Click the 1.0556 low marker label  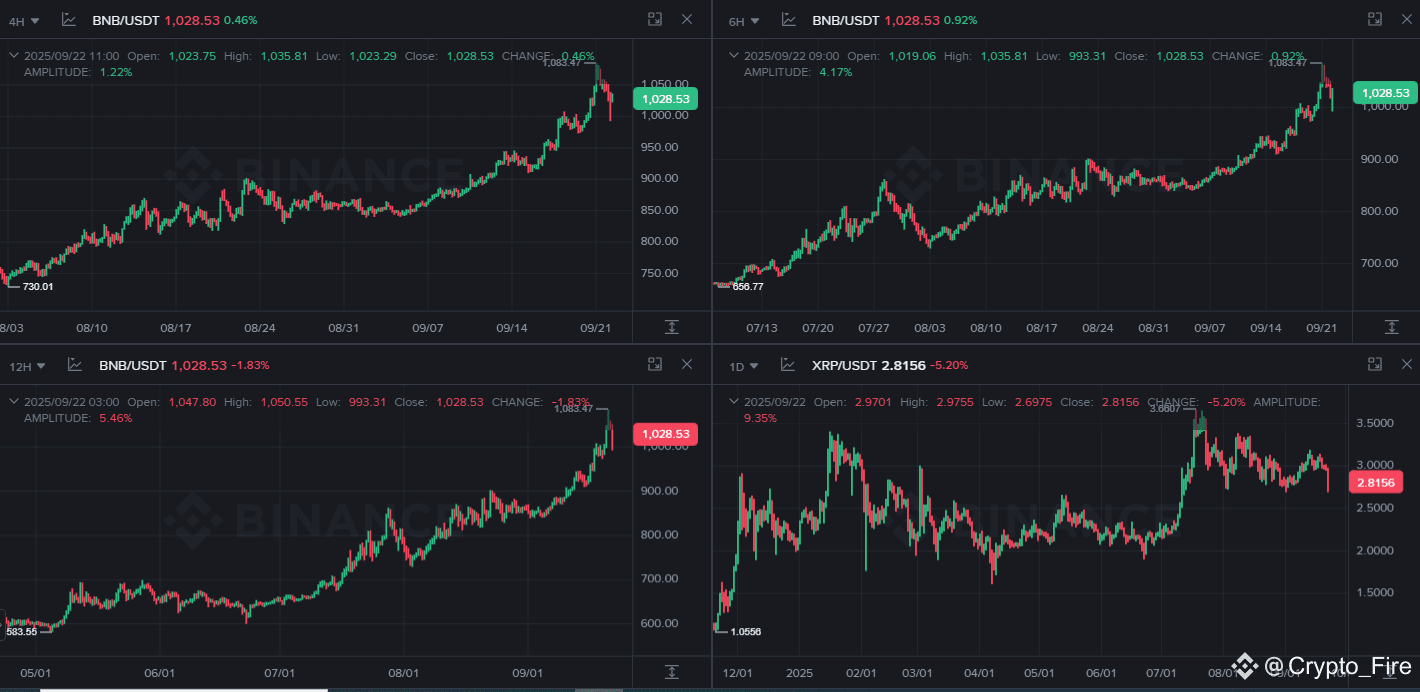746,632
